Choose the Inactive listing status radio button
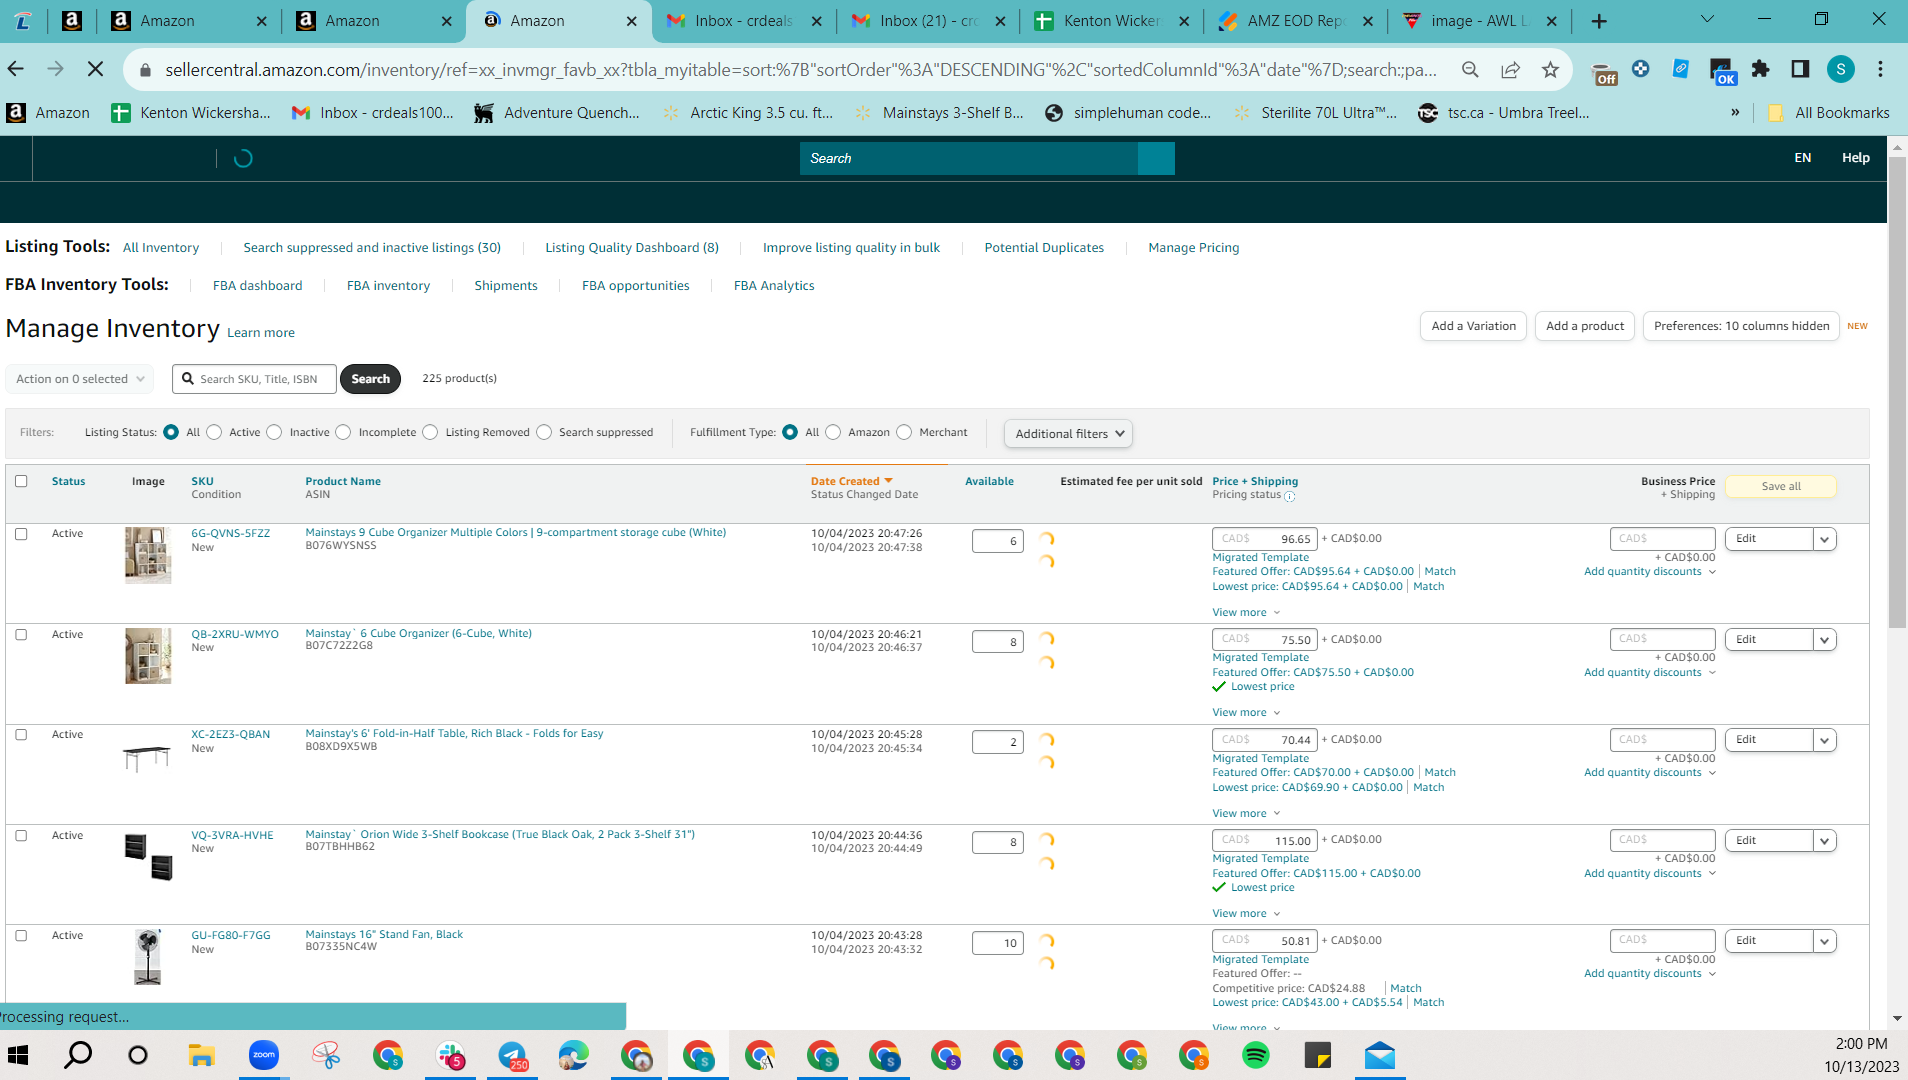 [x=274, y=432]
